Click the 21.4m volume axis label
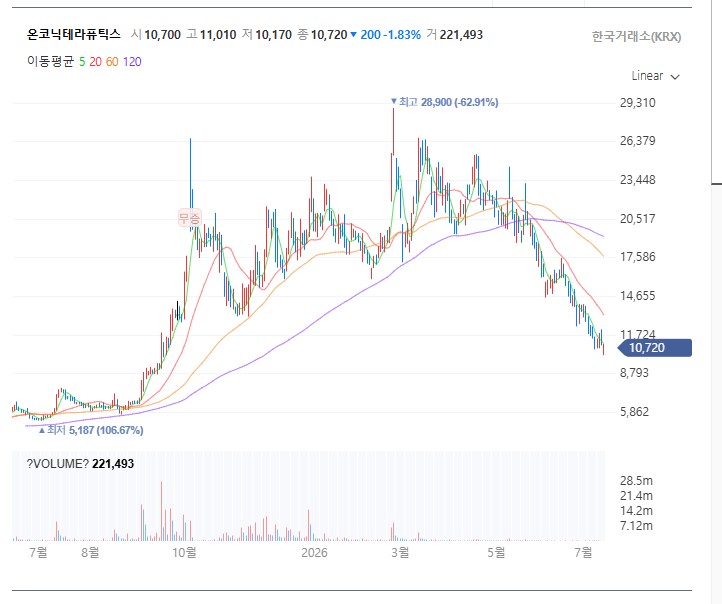Image resolution: width=722 pixels, height=604 pixels. 636,496
